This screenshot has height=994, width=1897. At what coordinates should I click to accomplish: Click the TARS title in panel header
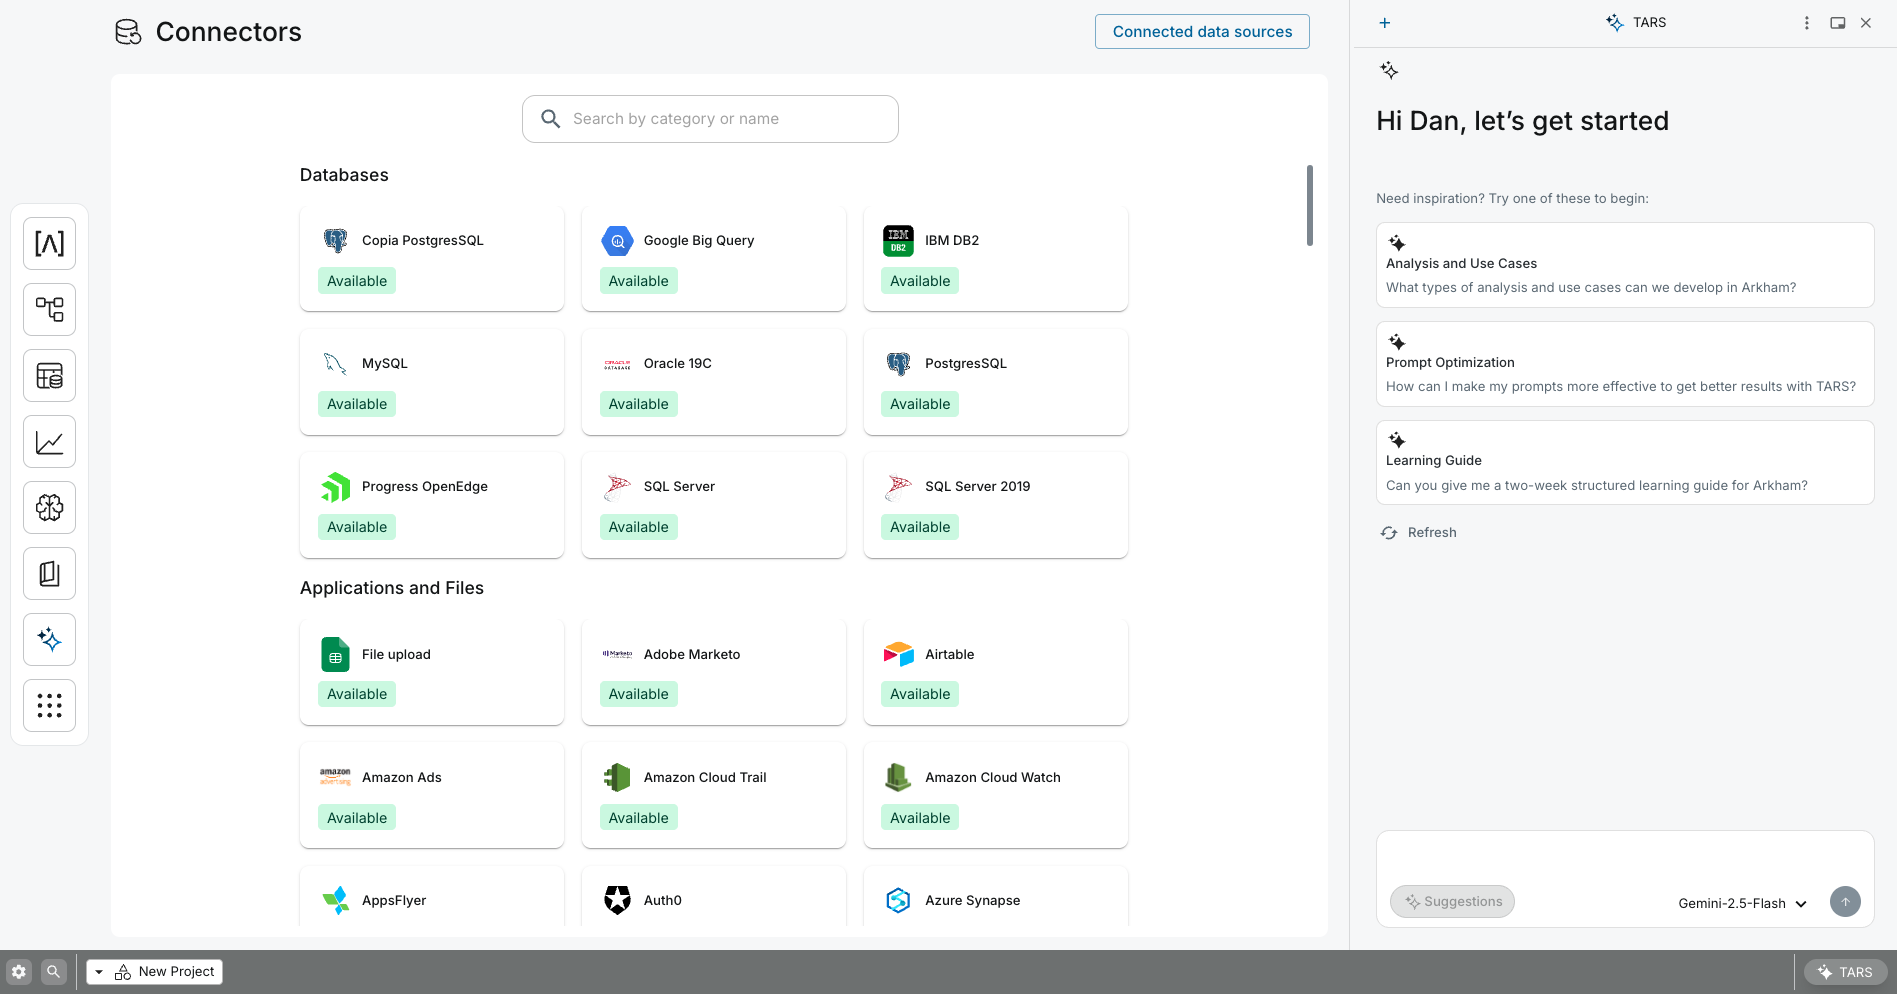(x=1649, y=23)
